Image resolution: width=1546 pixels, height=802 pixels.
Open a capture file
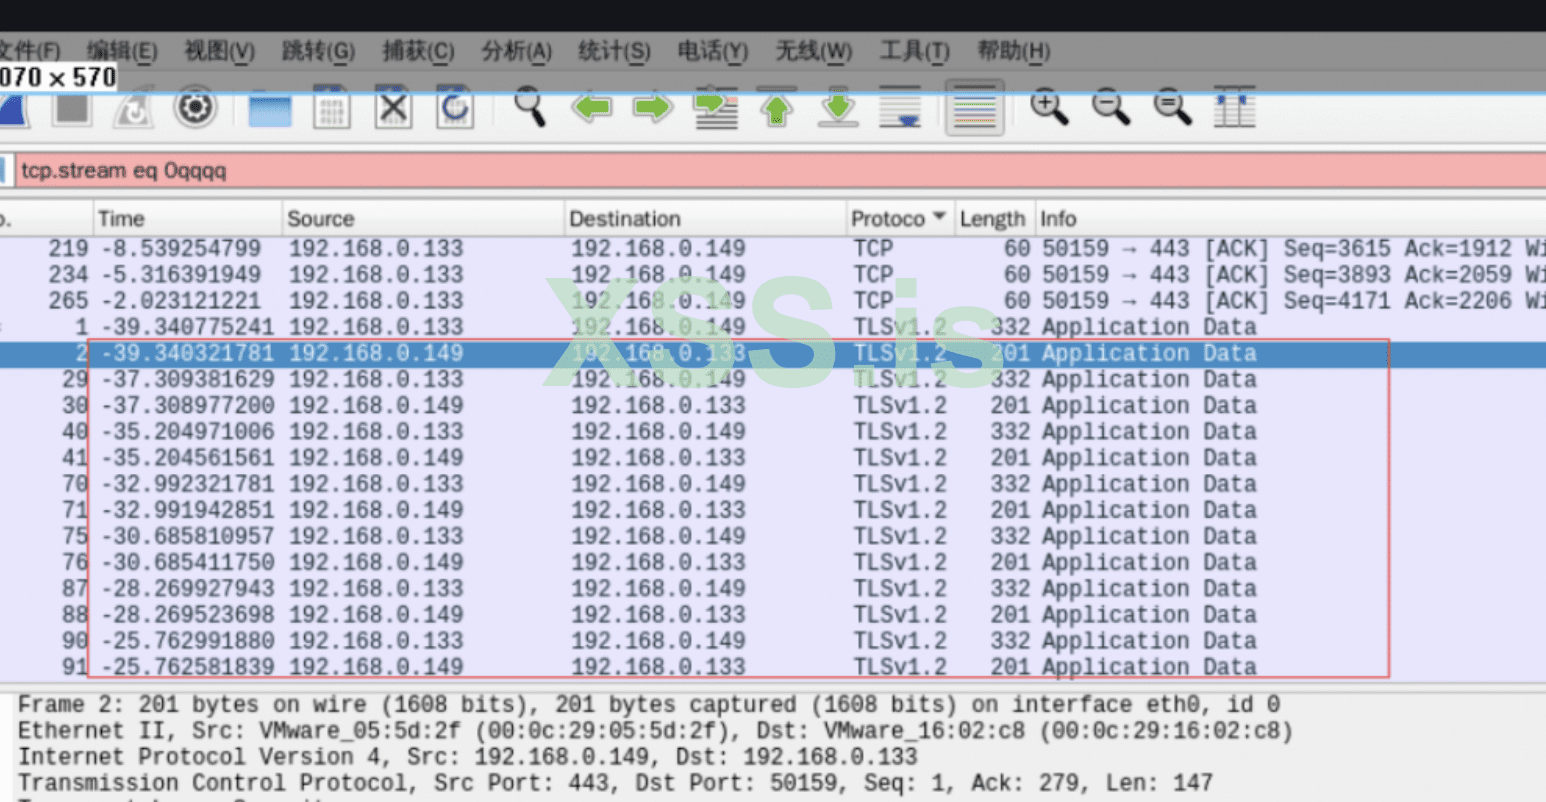(269, 108)
